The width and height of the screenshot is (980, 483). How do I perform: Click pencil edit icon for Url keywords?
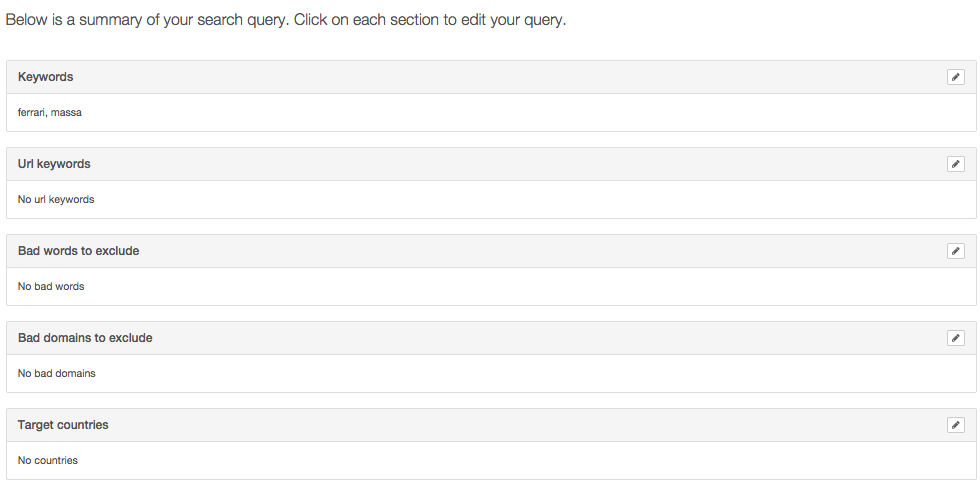955,164
